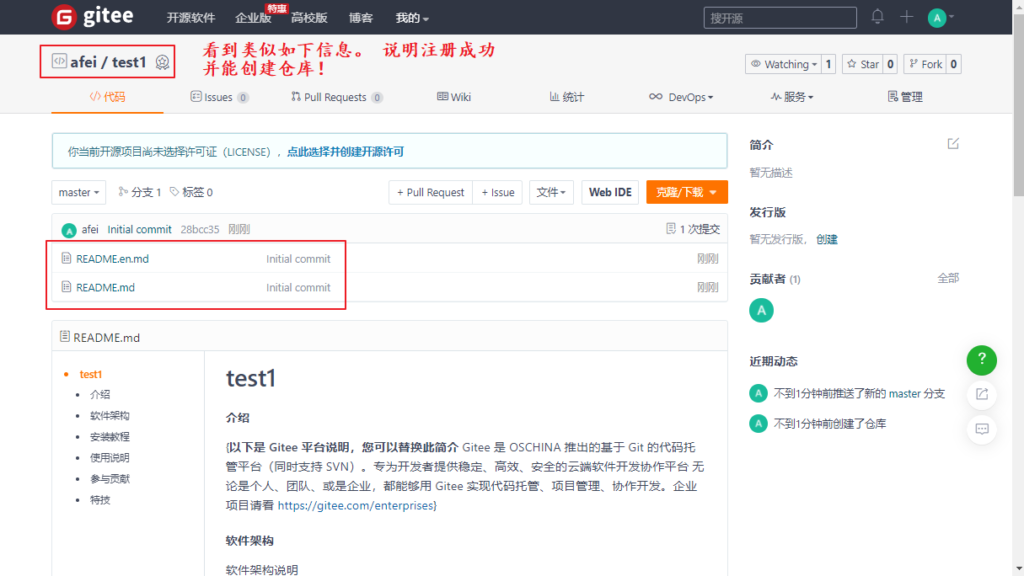1024x576 pixels.
Task: Open the notifications bell icon
Action: click(x=877, y=17)
